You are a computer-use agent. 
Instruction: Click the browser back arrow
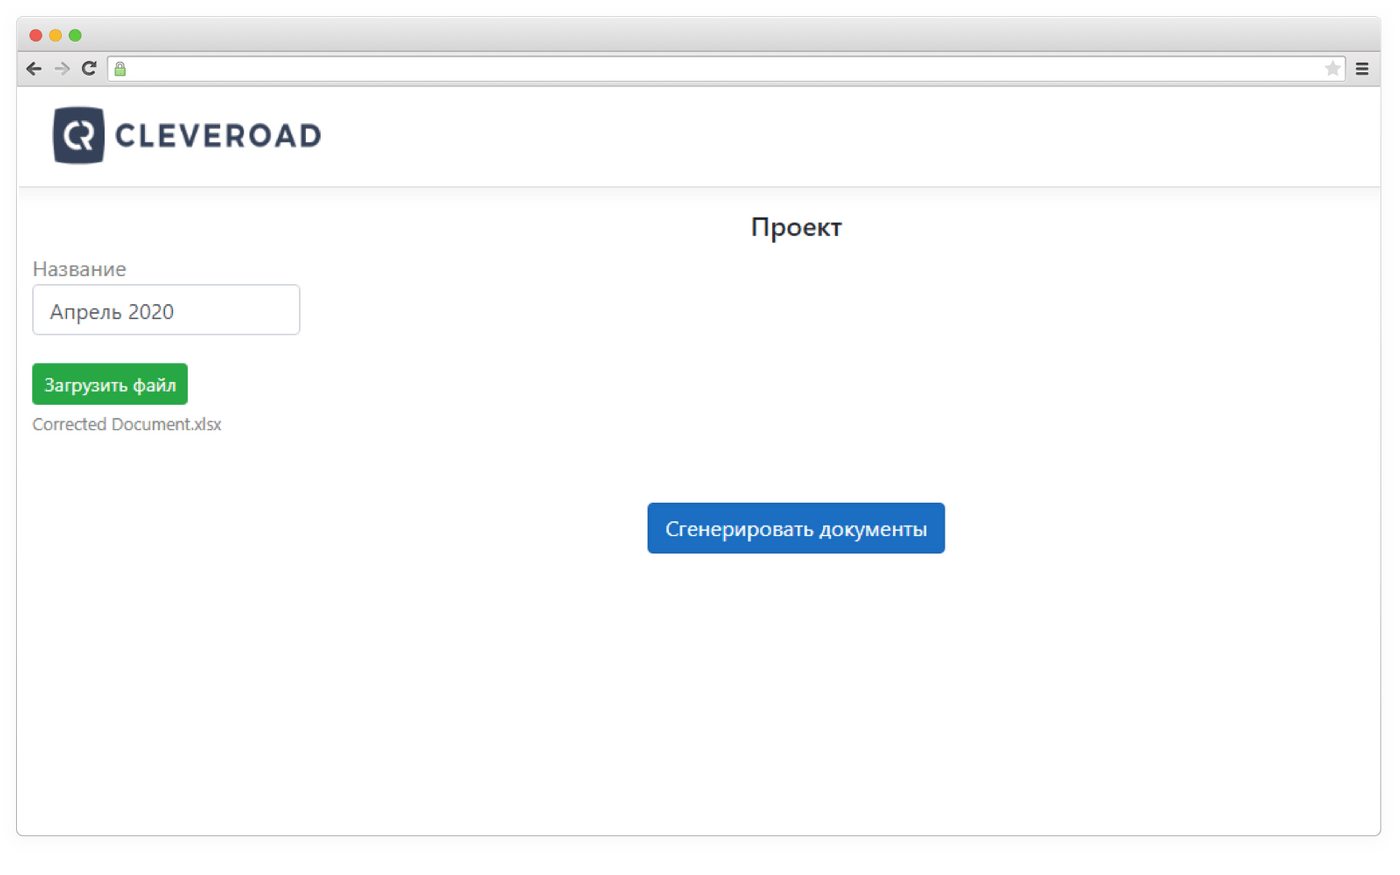pyautogui.click(x=34, y=69)
